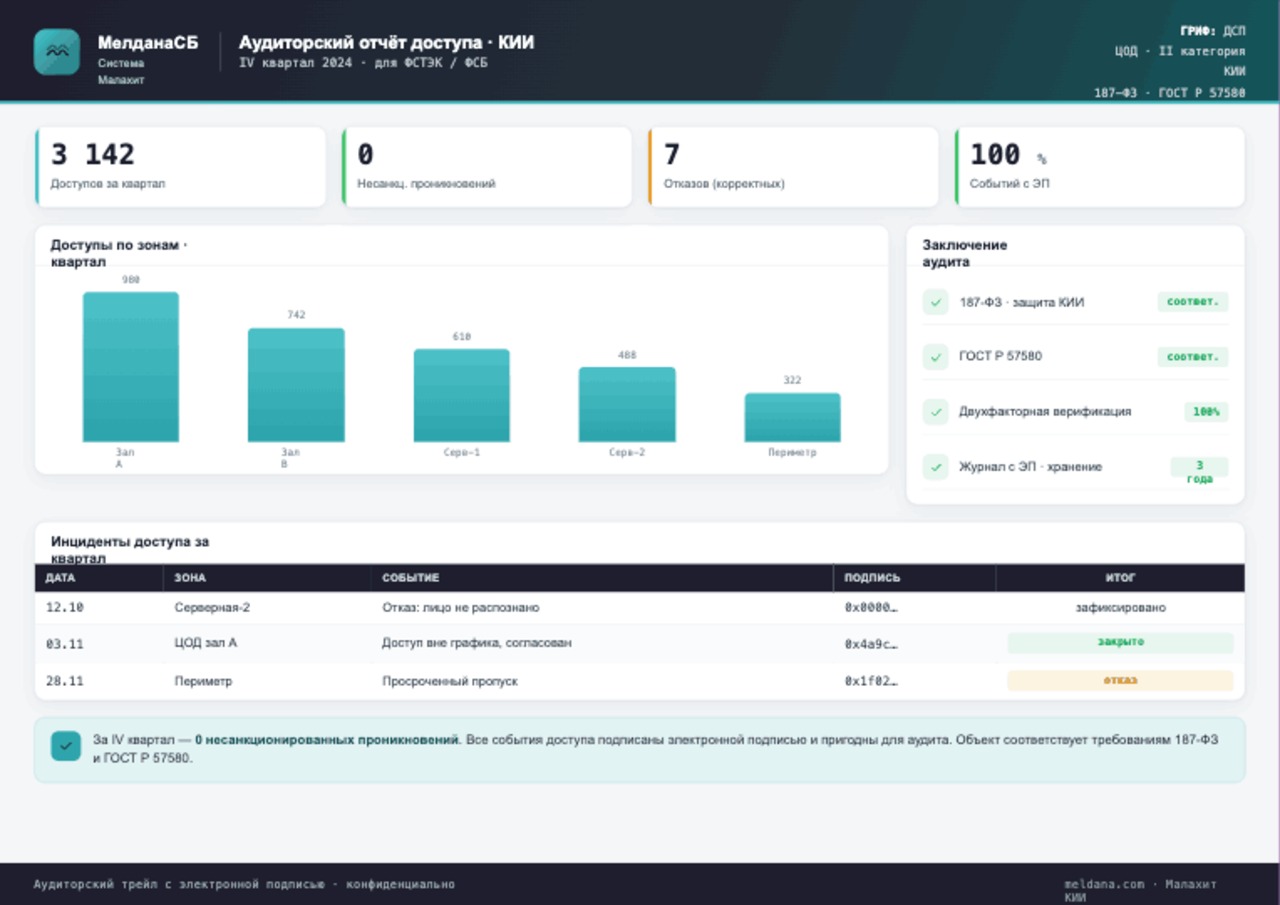Click the teal checkmark icon in summary banner

tap(66, 746)
